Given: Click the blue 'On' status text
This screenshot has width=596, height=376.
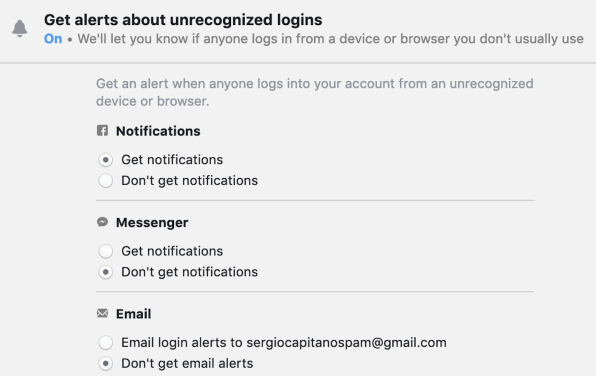Looking at the screenshot, I should point(53,39).
